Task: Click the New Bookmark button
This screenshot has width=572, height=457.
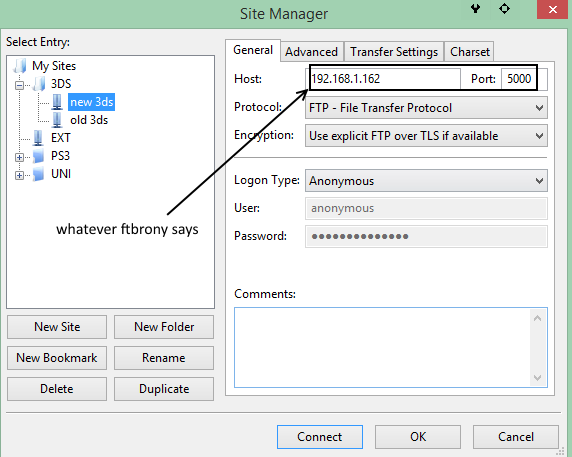Action: click(57, 358)
